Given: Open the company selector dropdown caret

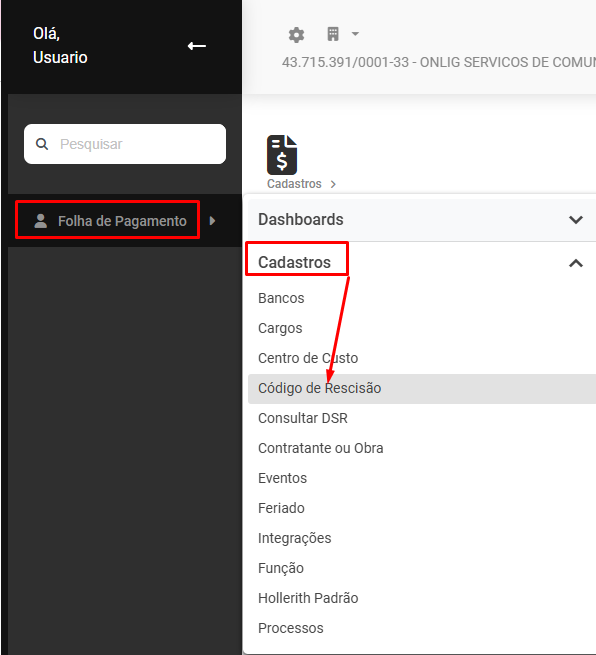Looking at the screenshot, I should coord(355,34).
